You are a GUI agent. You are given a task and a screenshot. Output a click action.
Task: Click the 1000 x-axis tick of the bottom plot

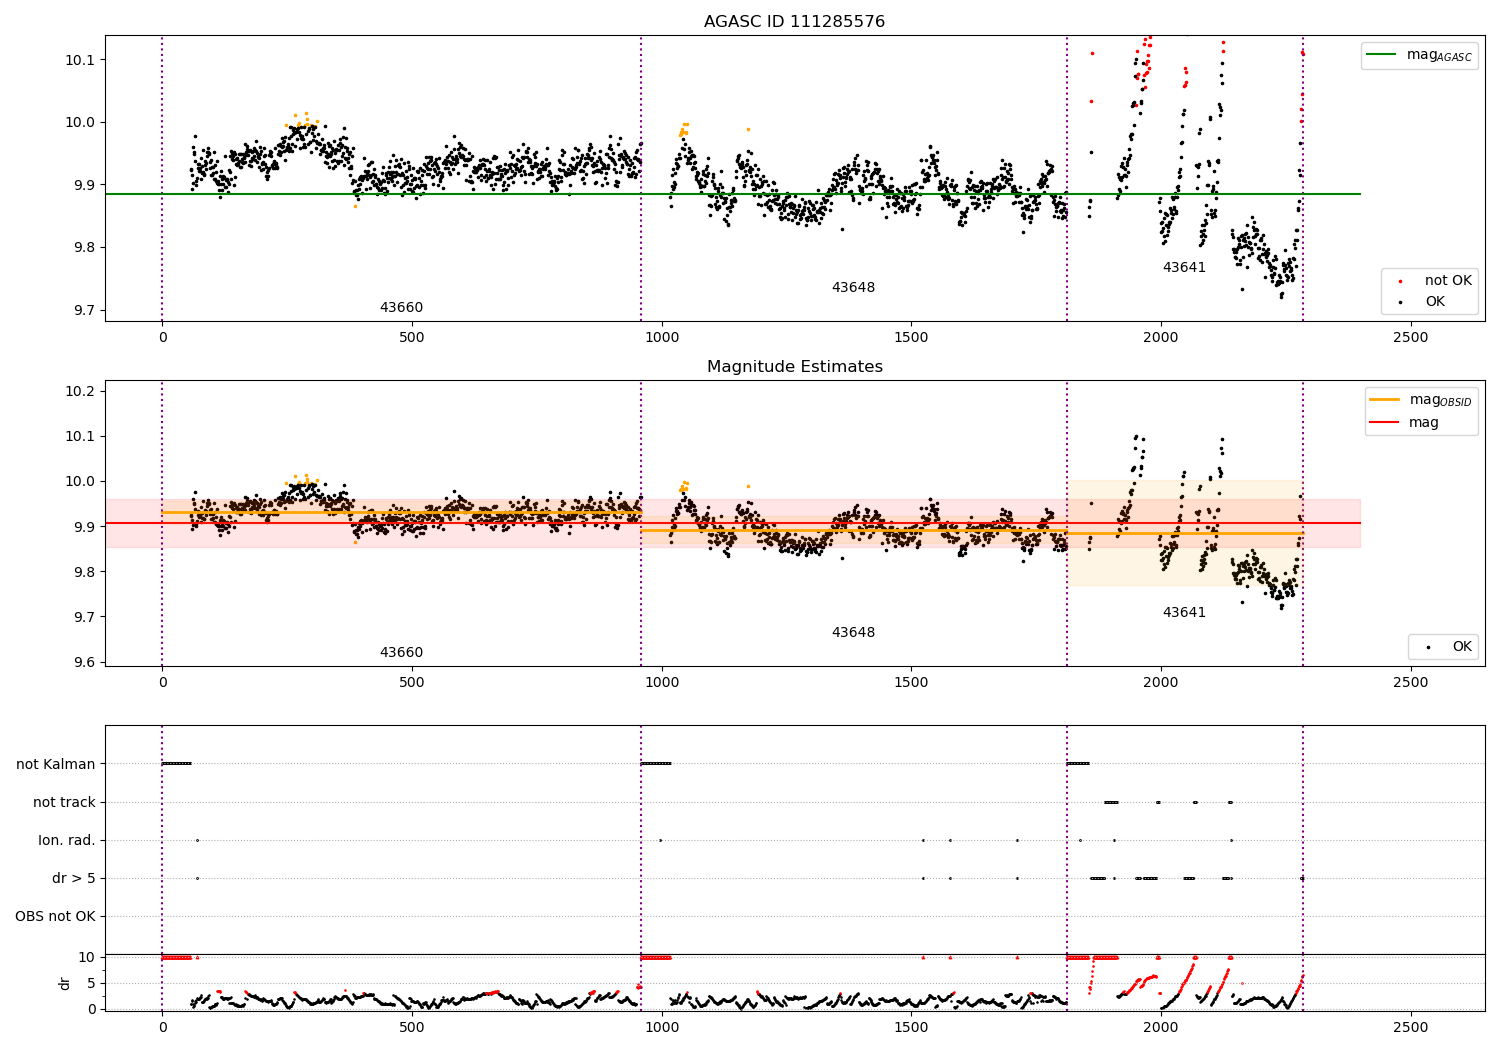tap(661, 1027)
